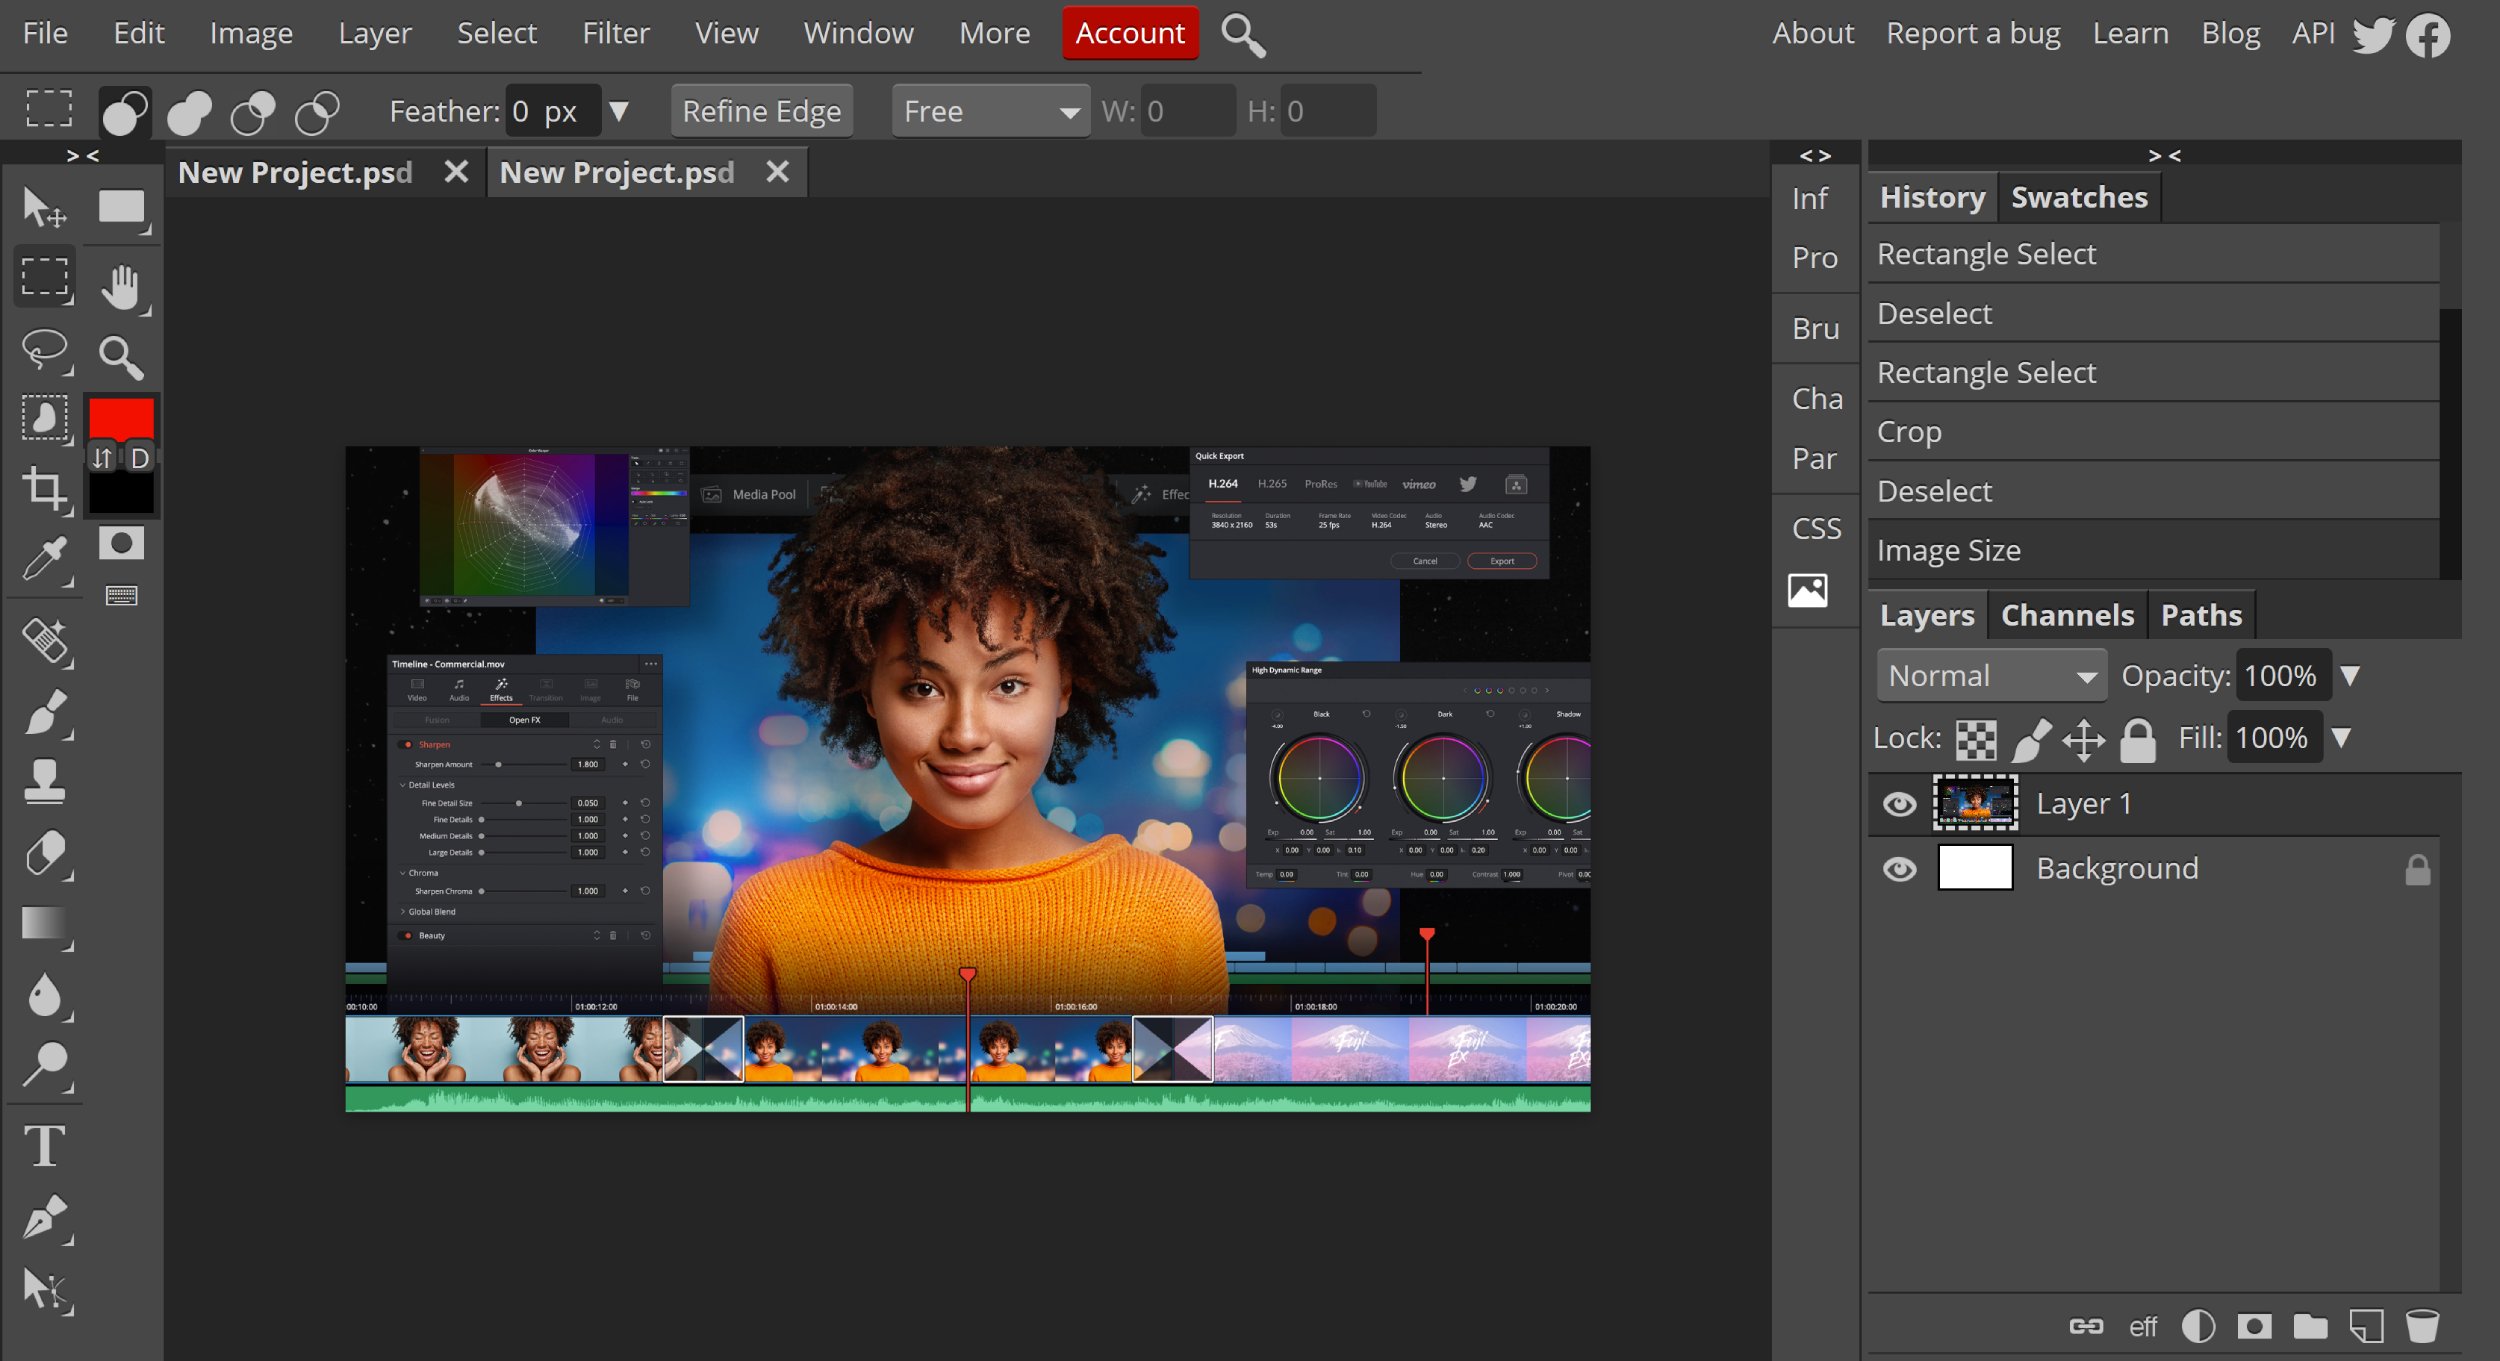Swap foreground and background colors
Viewport: 2500px width, 1361px height.
[x=103, y=458]
